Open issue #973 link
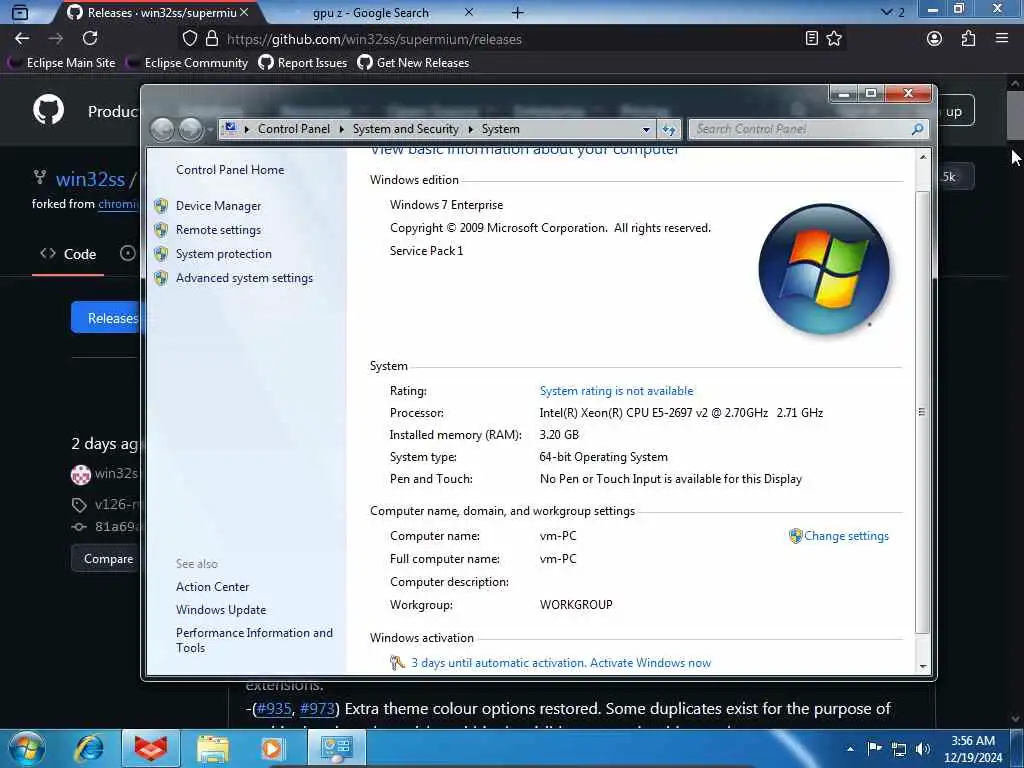This screenshot has height=768, width=1024. pyautogui.click(x=317, y=709)
